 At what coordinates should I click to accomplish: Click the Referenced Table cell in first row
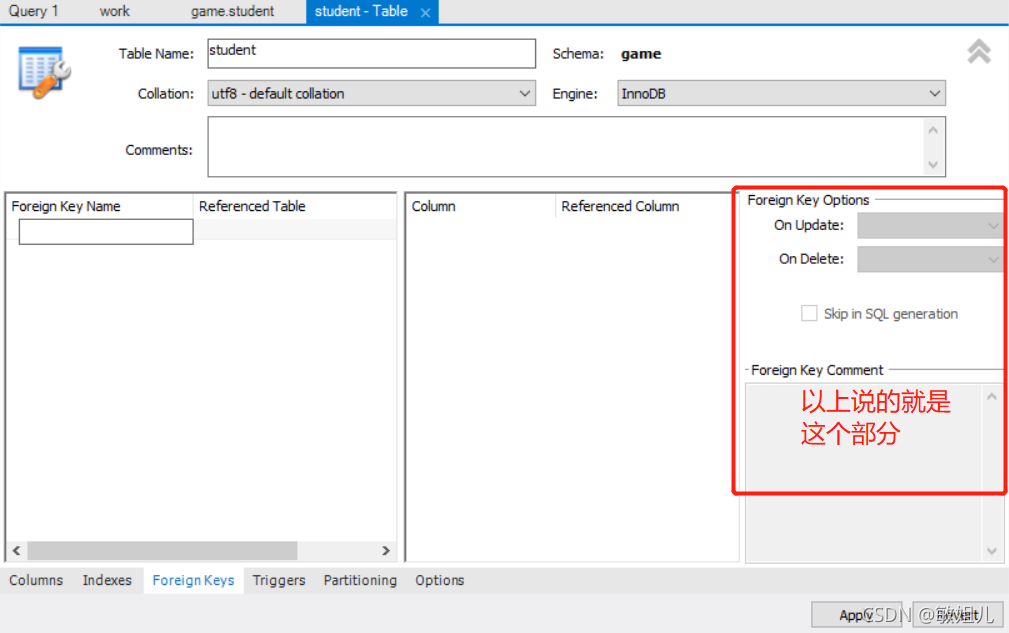(295, 230)
